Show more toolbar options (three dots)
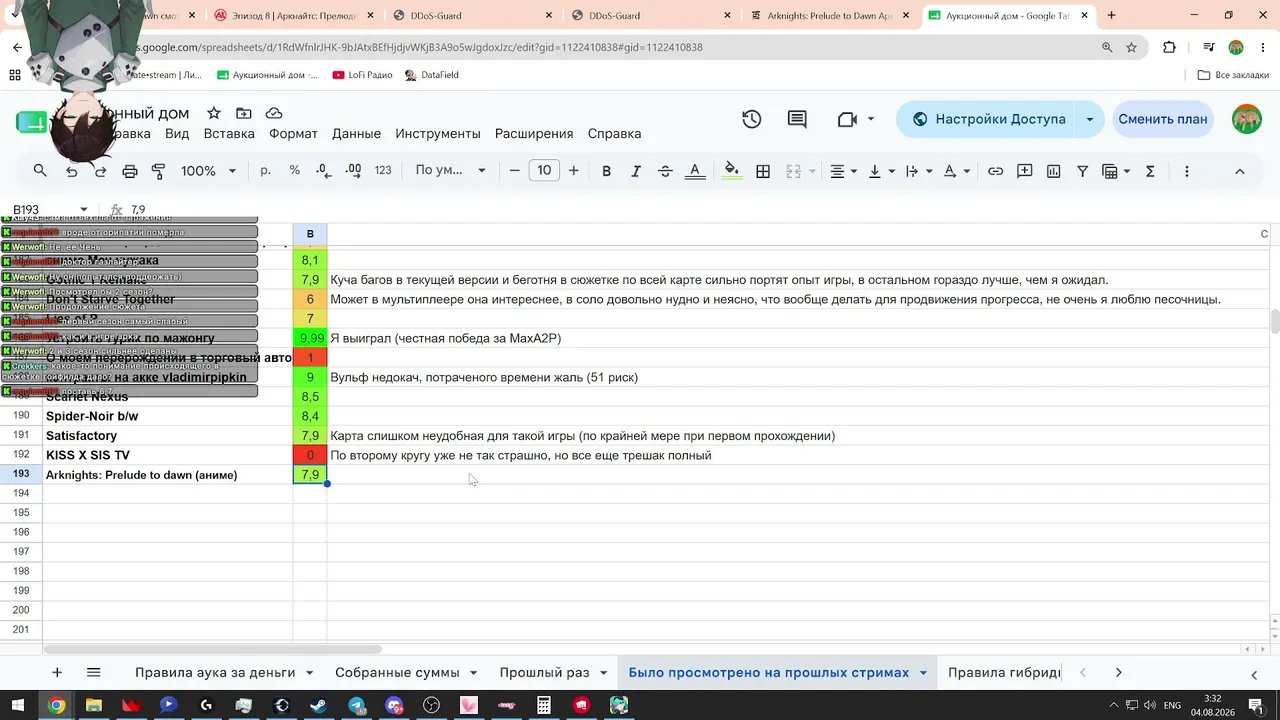 click(1187, 171)
